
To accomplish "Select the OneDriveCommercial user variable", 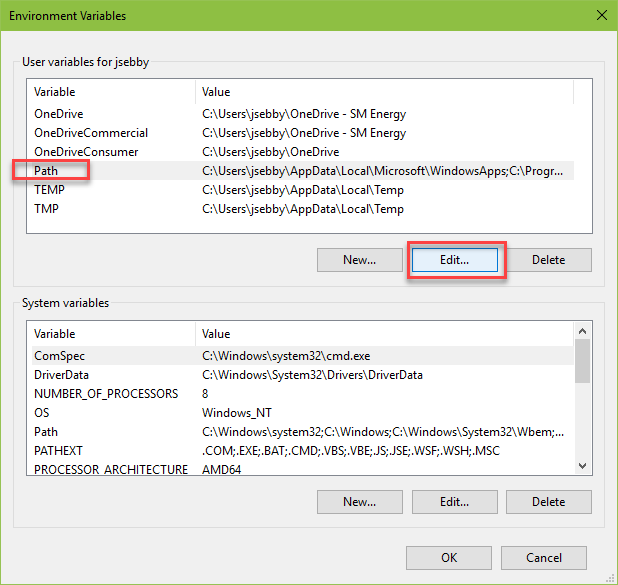I will pyautogui.click(x=303, y=133).
